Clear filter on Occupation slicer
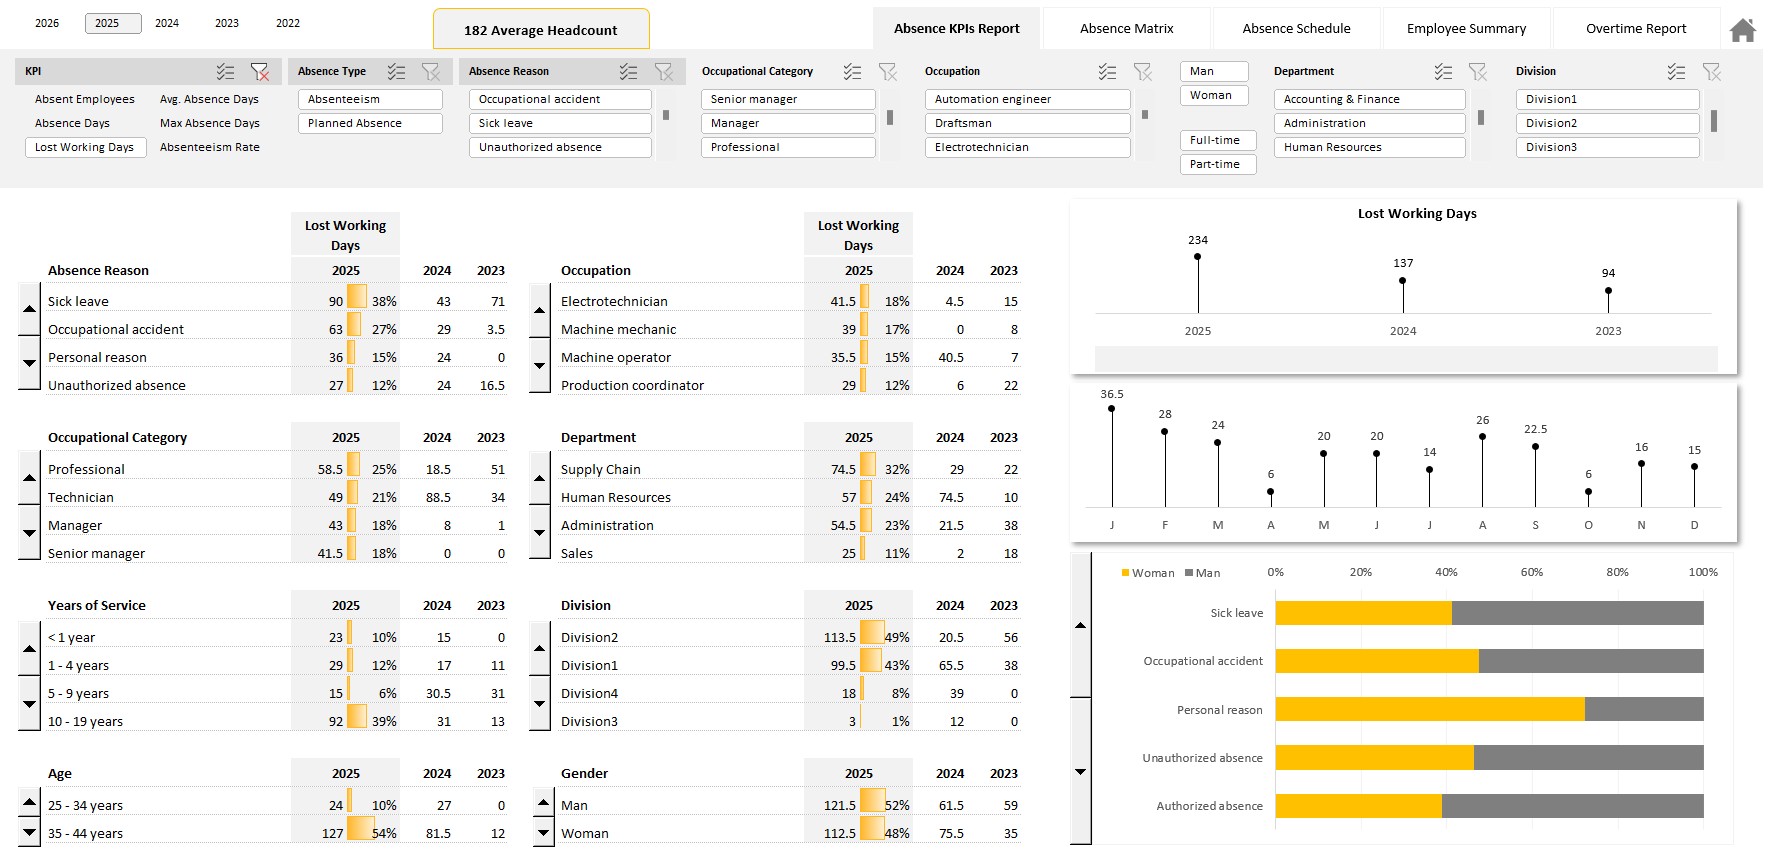Image resolution: width=1776 pixels, height=861 pixels. tap(1143, 72)
